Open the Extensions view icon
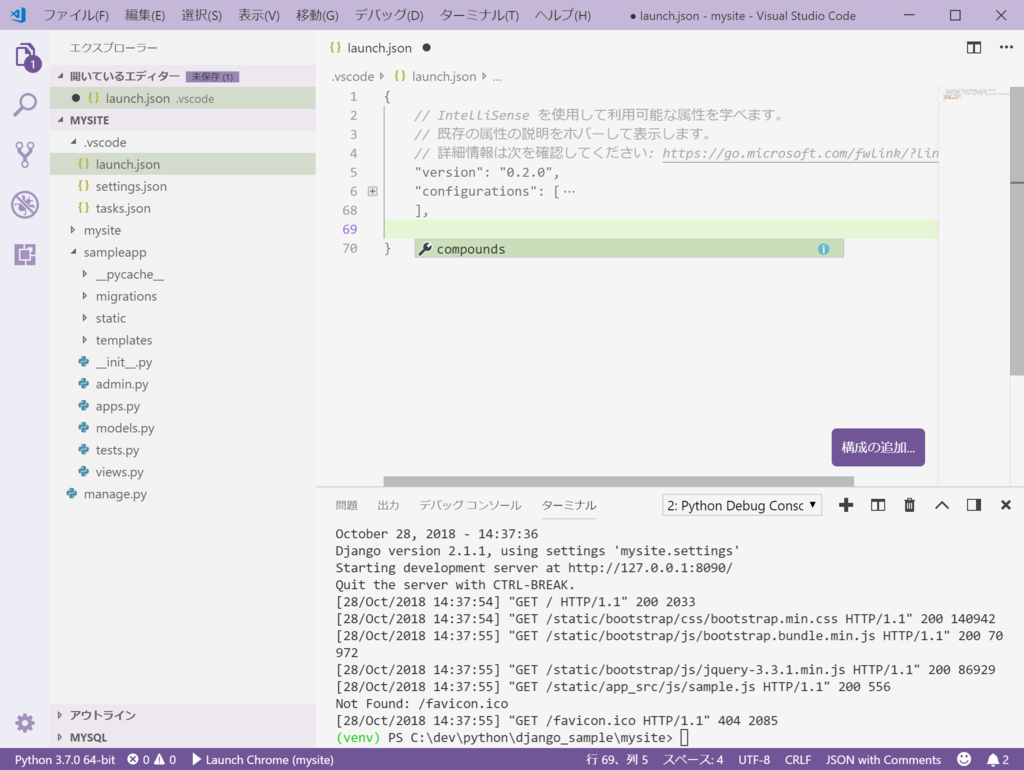 [25, 255]
